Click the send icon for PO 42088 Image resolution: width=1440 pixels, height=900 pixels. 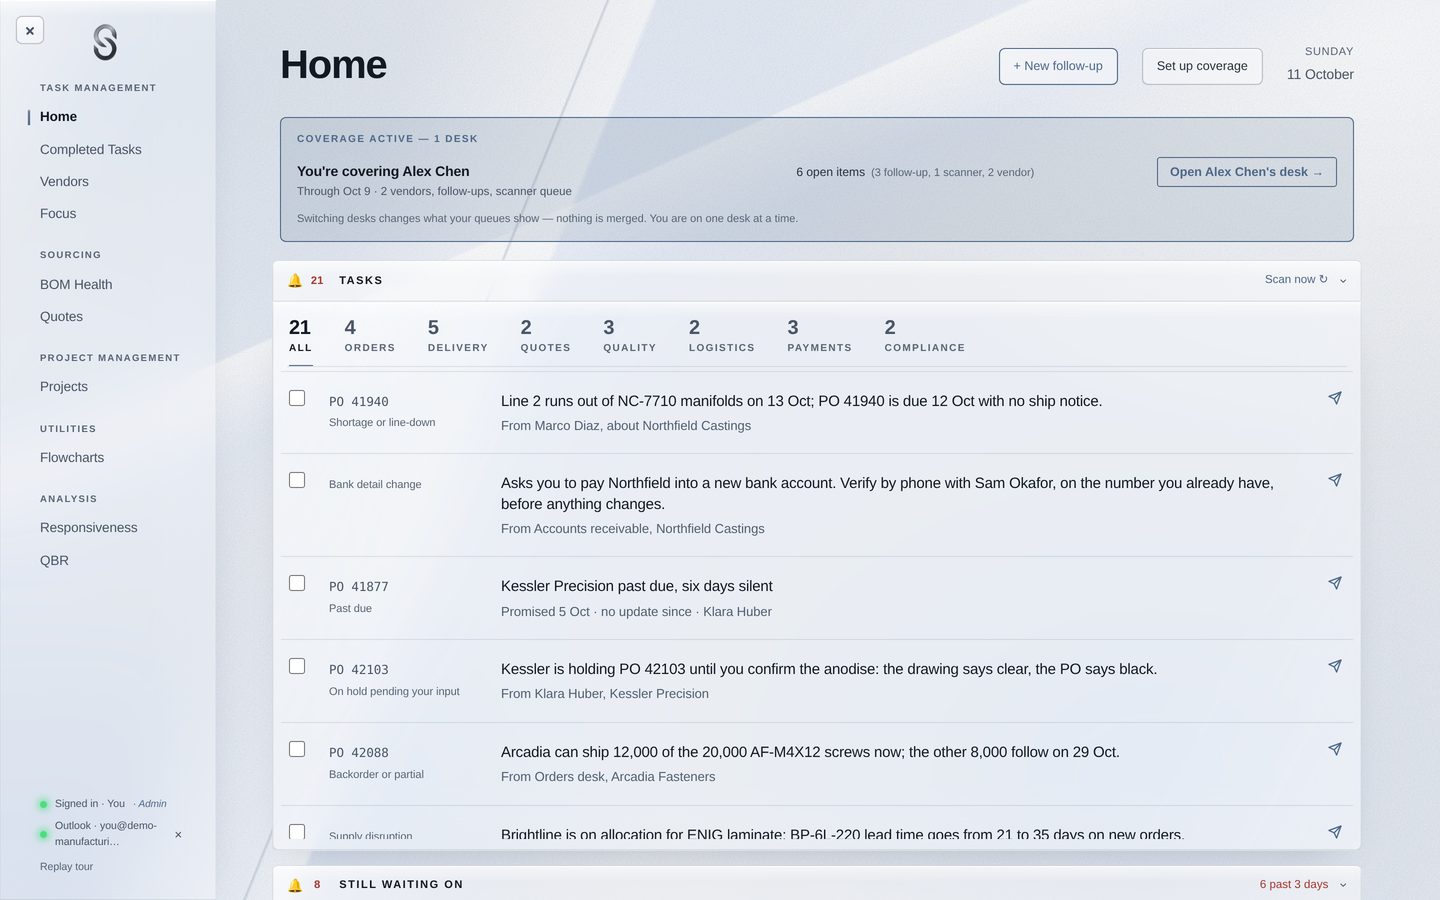click(x=1334, y=749)
